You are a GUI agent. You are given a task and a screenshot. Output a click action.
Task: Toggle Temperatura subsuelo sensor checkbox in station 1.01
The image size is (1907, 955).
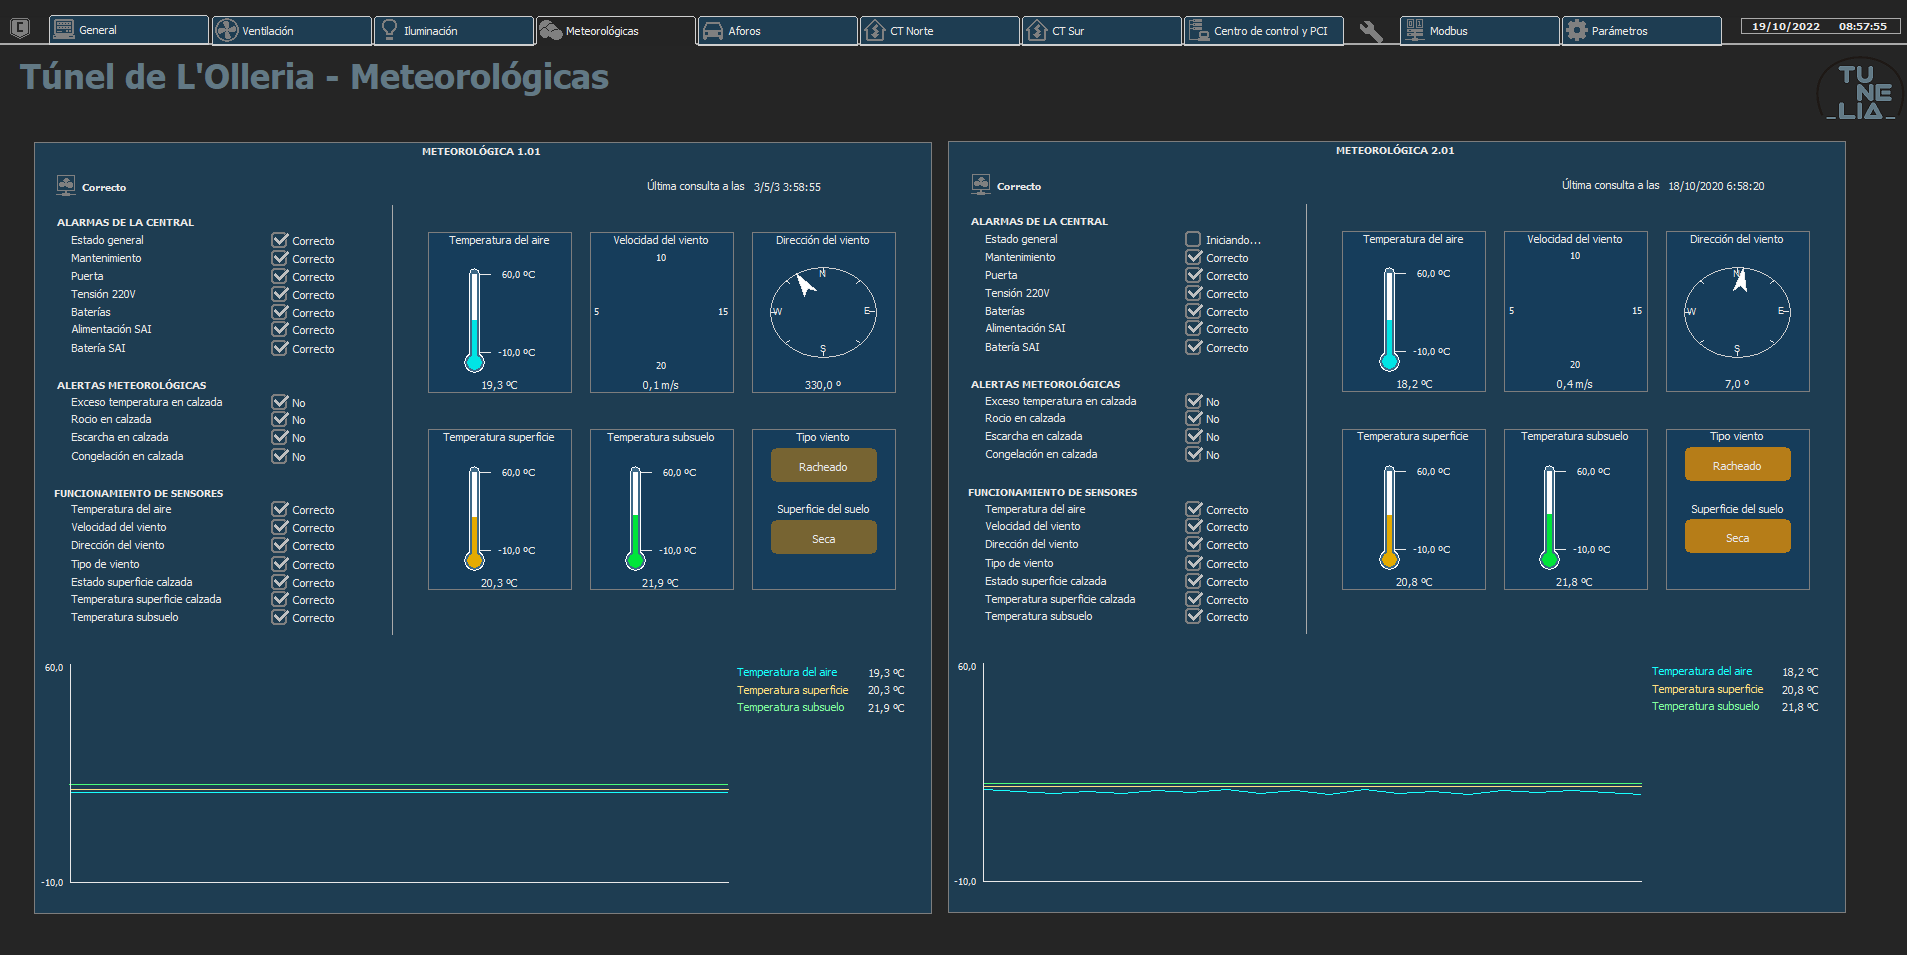click(x=280, y=617)
